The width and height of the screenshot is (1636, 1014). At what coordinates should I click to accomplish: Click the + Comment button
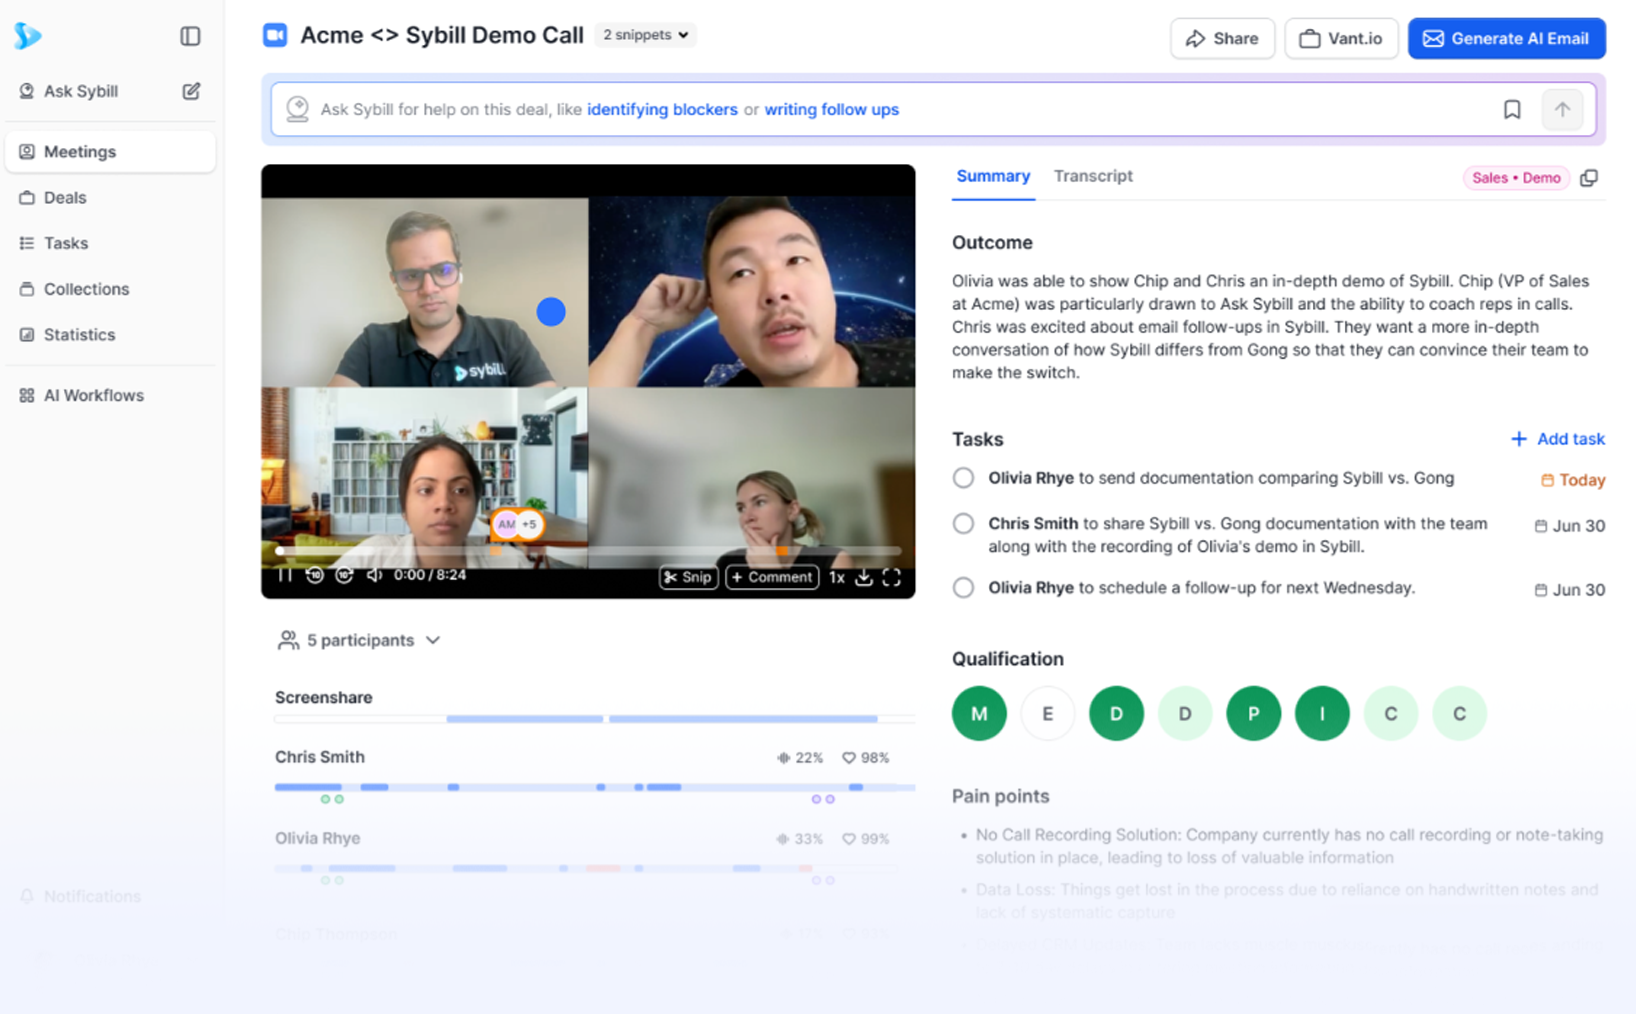pos(772,577)
